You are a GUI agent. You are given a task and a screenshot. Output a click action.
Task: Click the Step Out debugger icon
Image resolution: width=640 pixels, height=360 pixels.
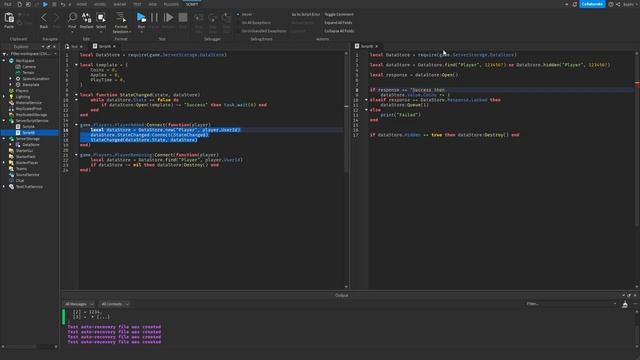point(226,18)
